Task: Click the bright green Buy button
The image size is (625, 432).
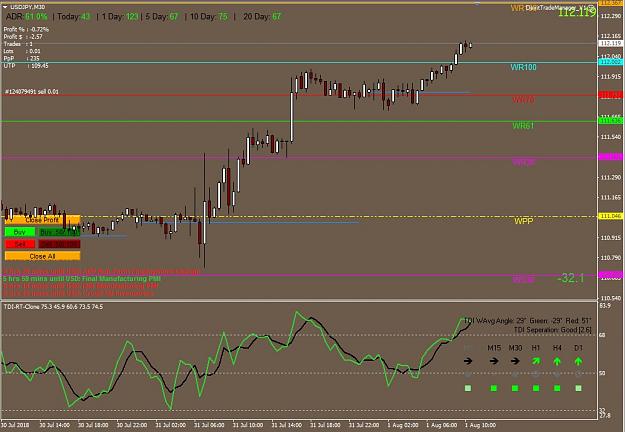Action: tap(20, 232)
